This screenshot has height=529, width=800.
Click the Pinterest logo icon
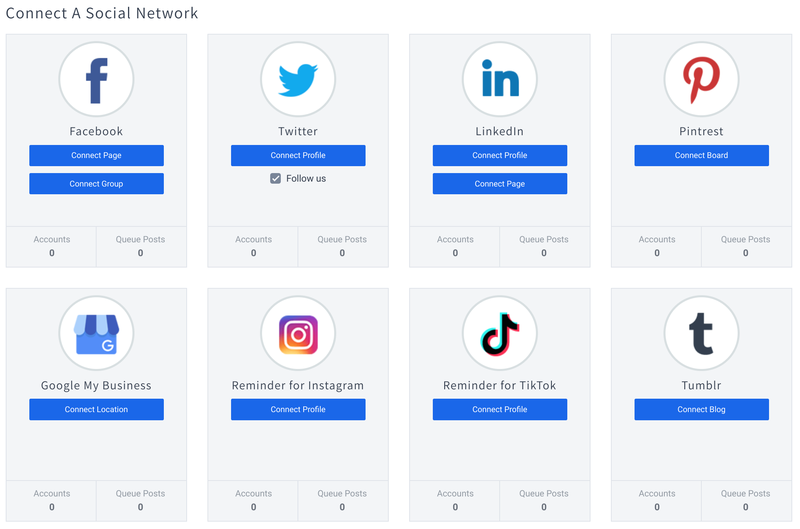702,80
